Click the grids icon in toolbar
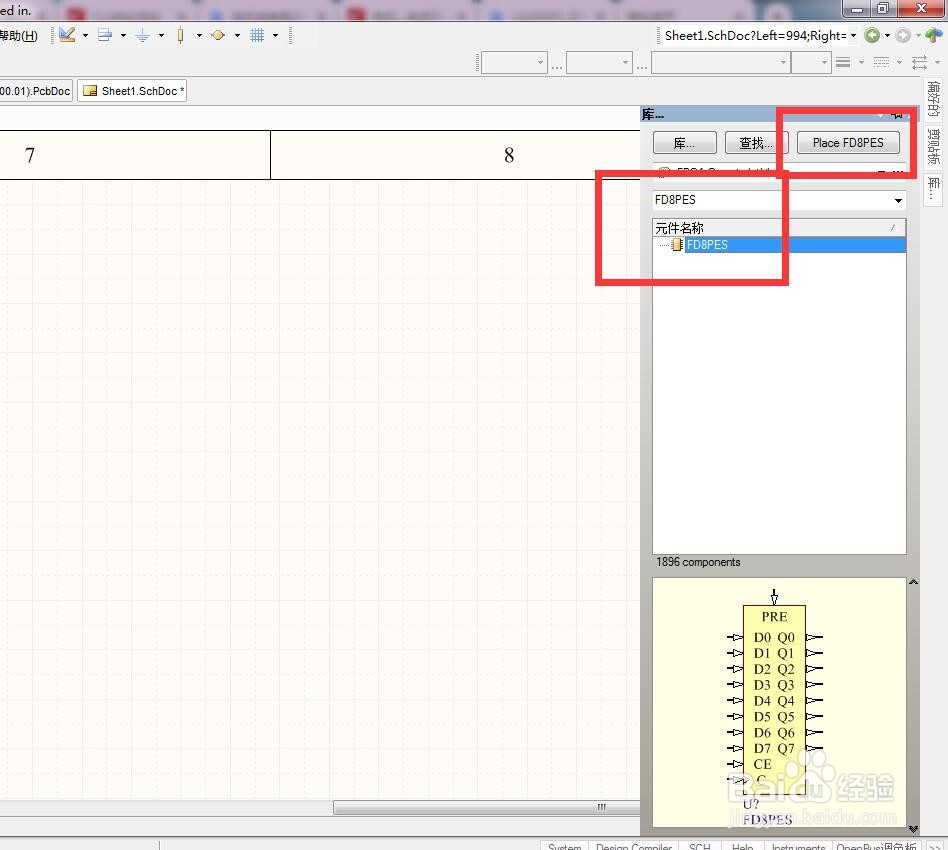 (257, 36)
